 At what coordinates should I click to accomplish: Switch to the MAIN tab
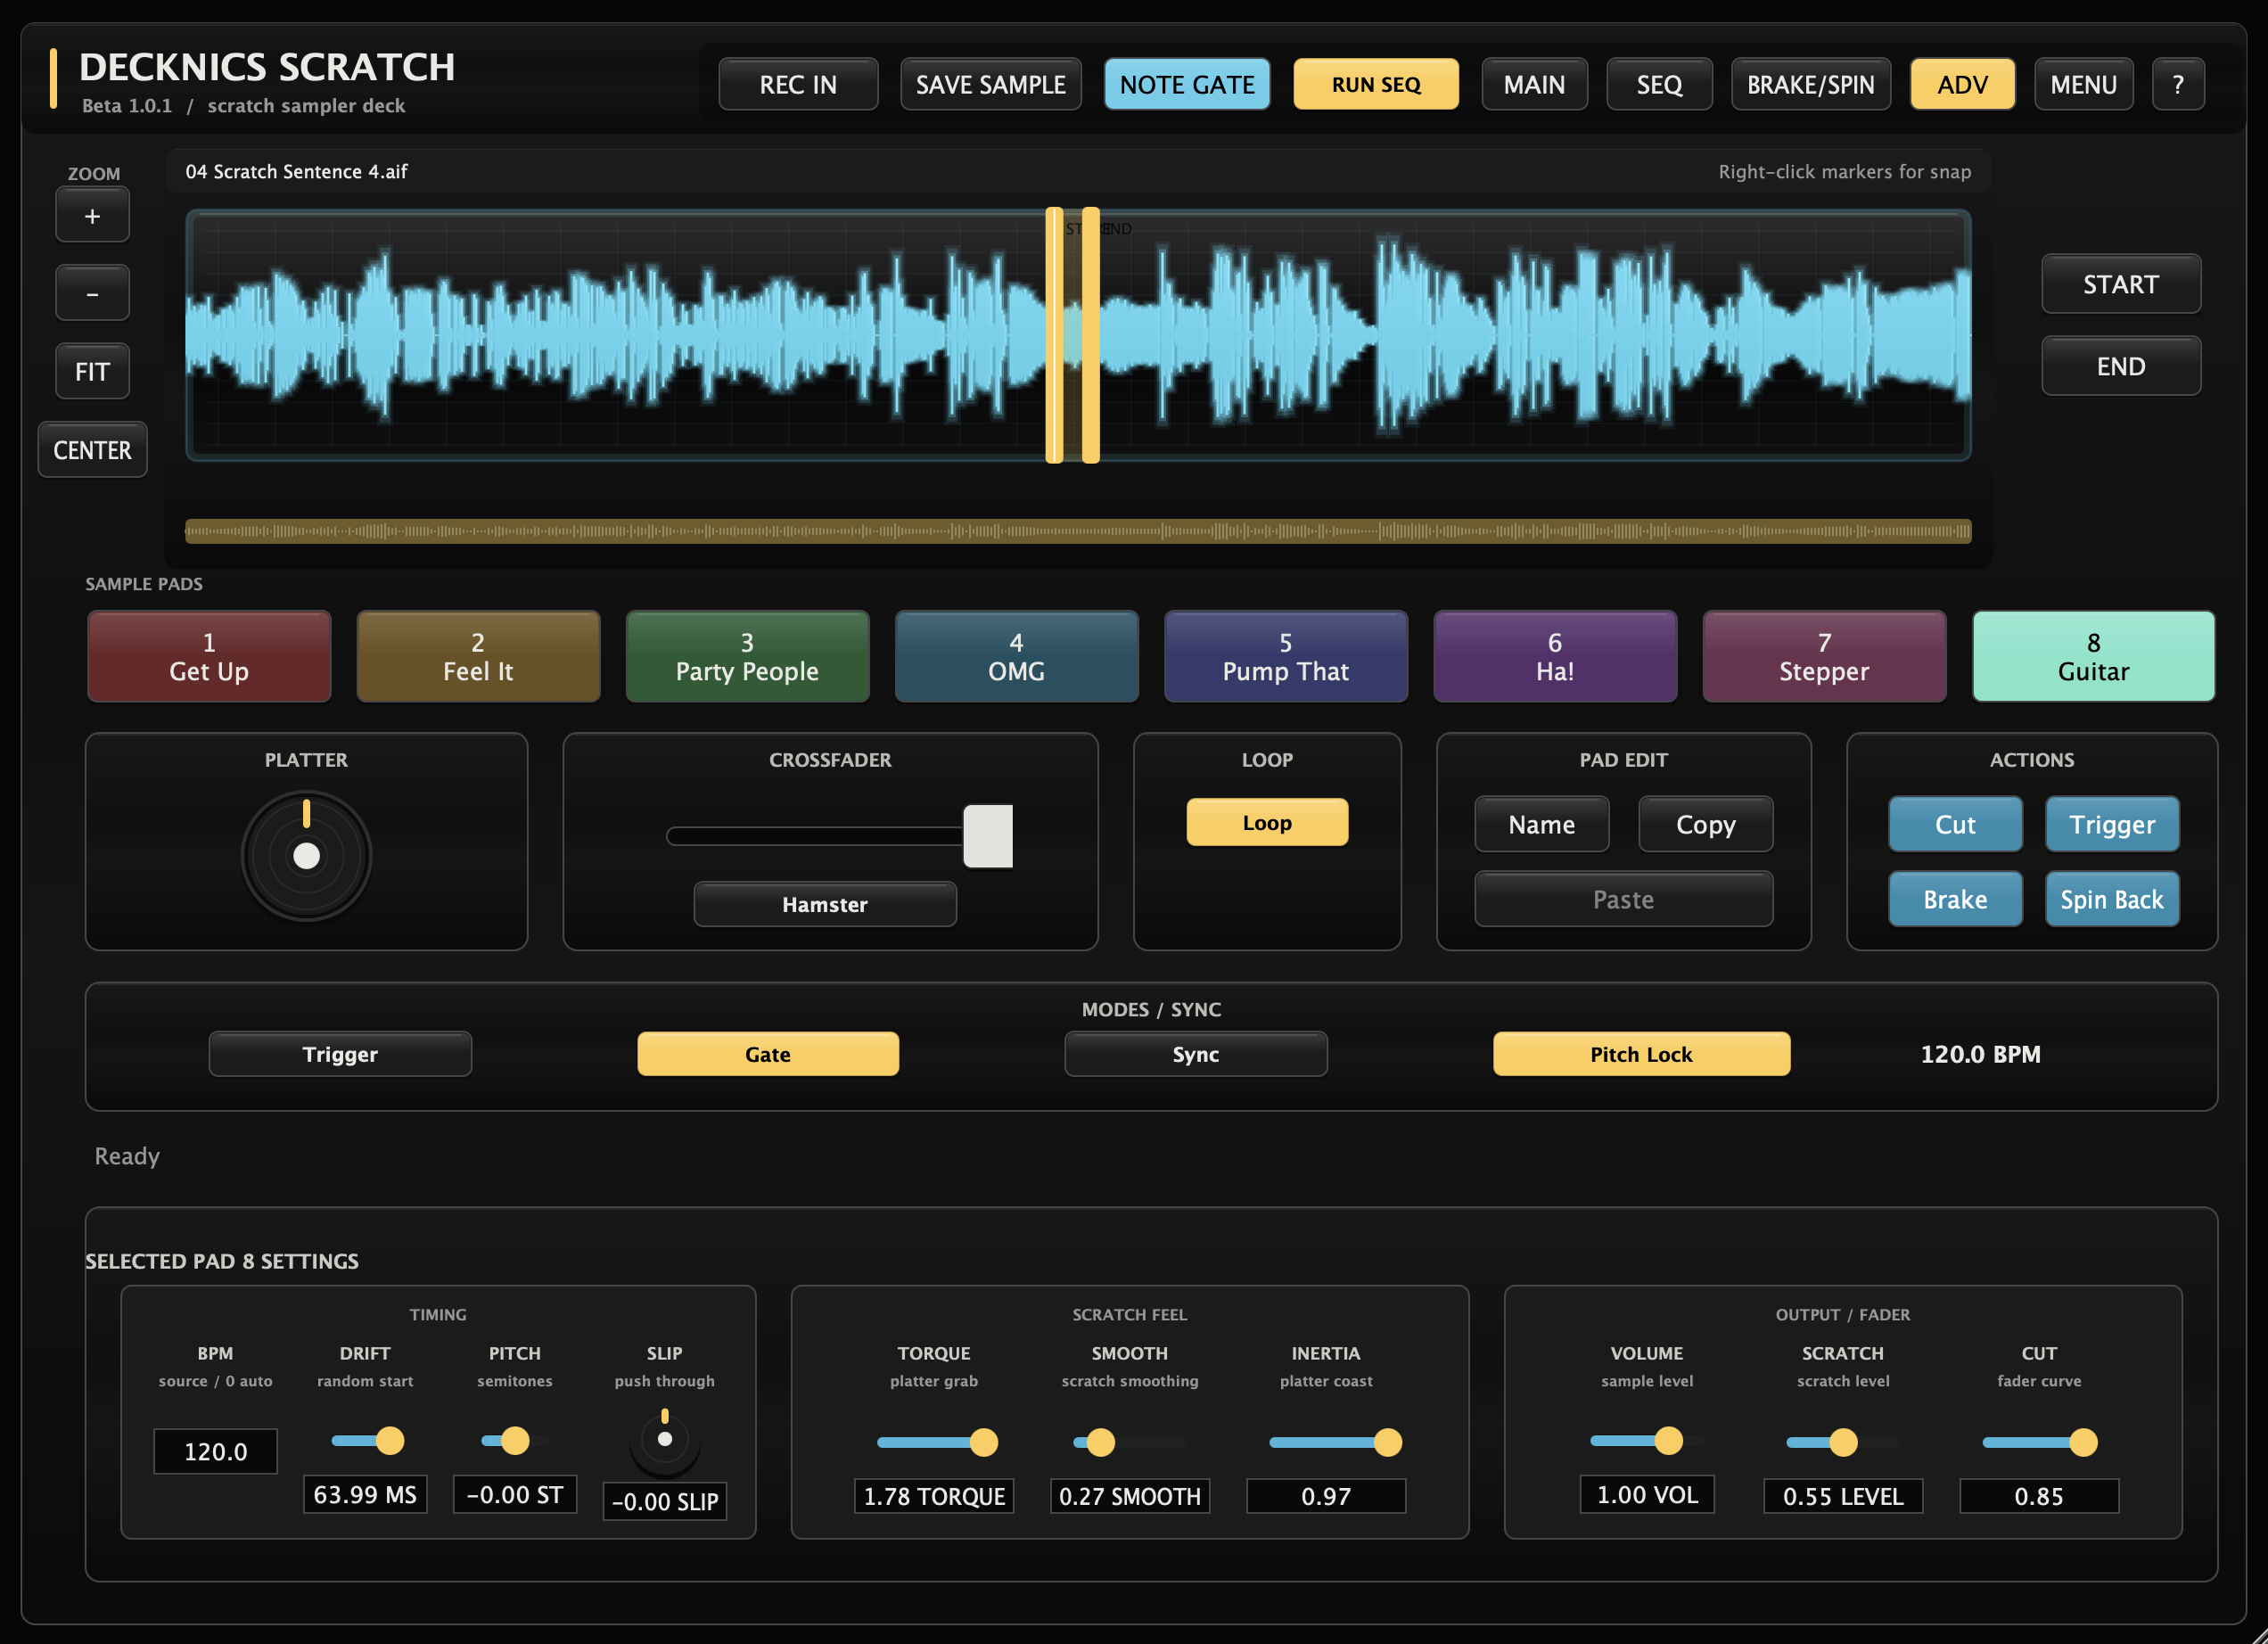(1534, 84)
